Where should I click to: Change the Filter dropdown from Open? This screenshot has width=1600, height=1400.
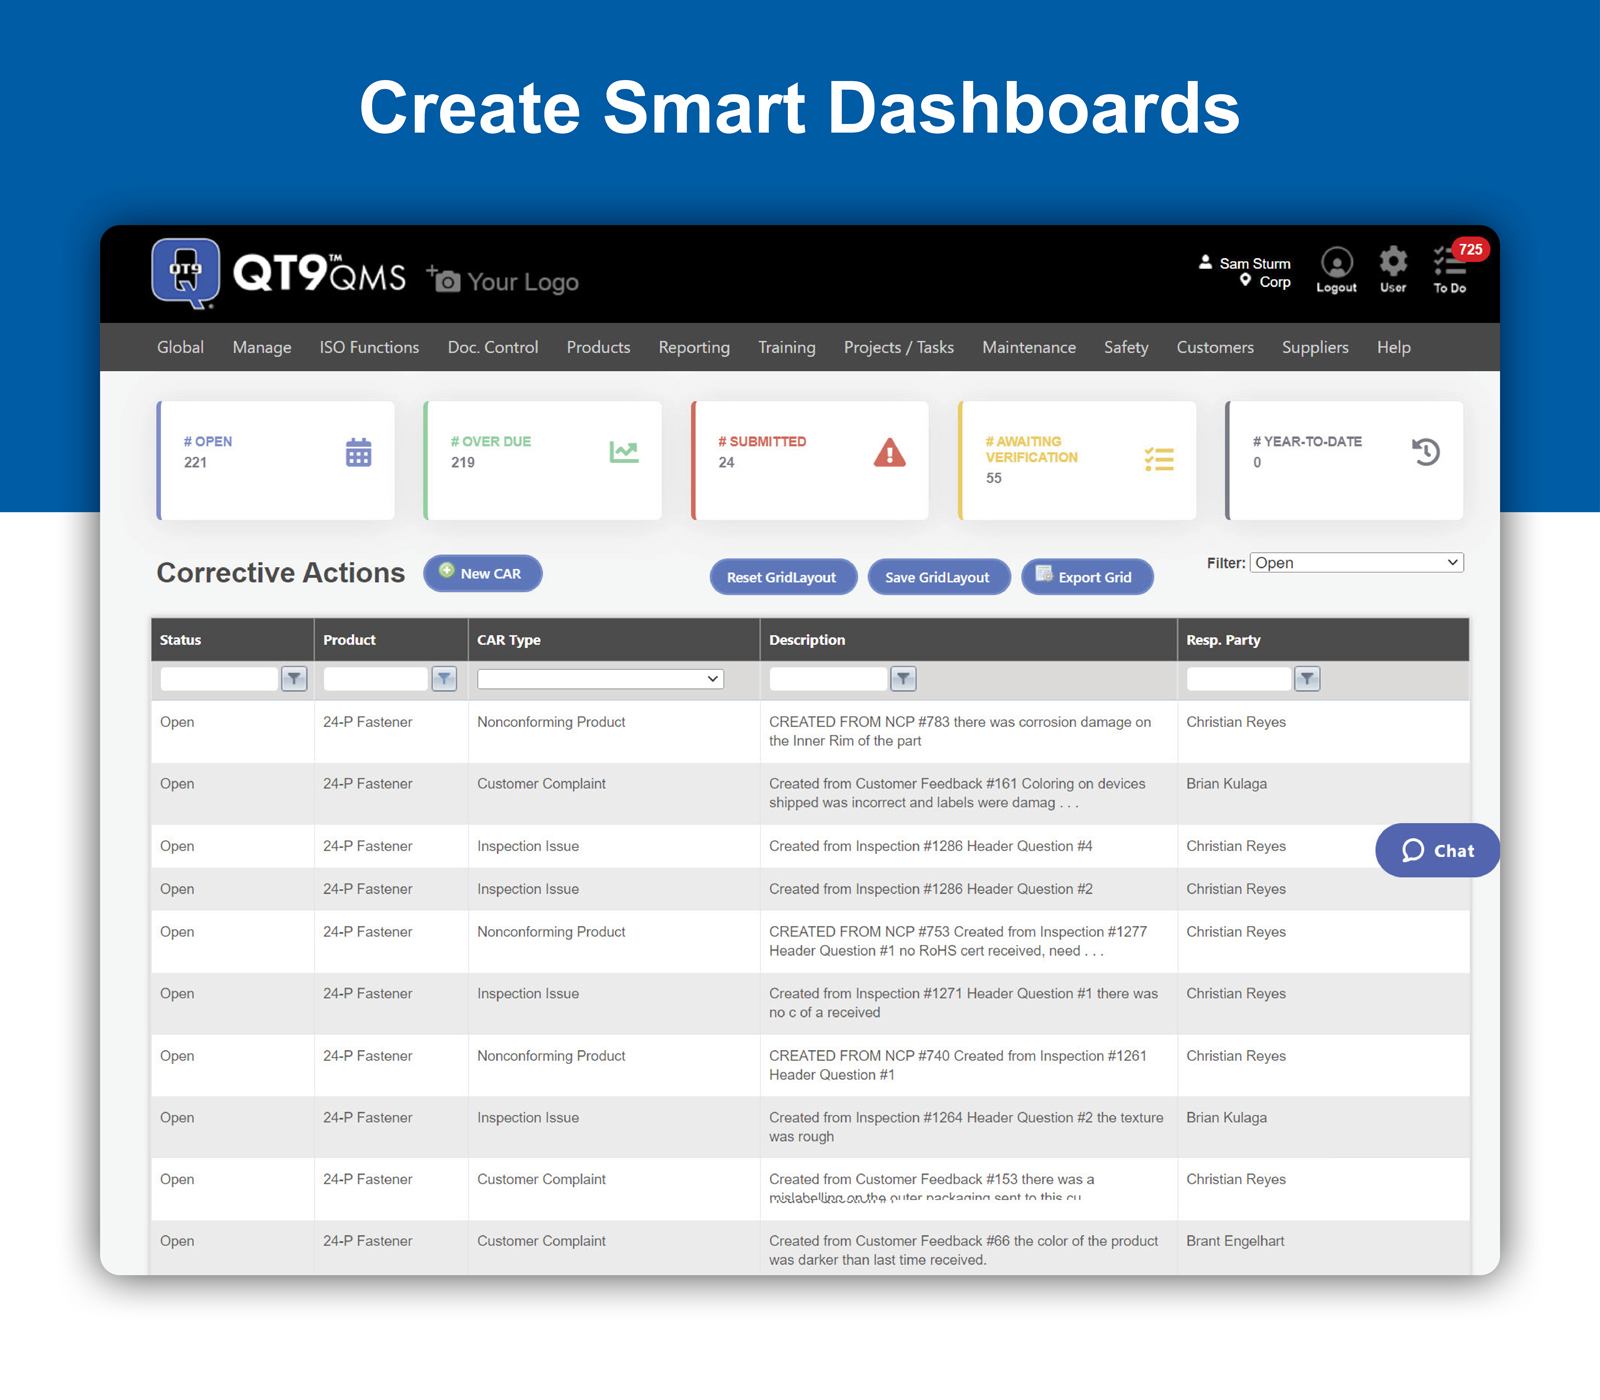1355,562
